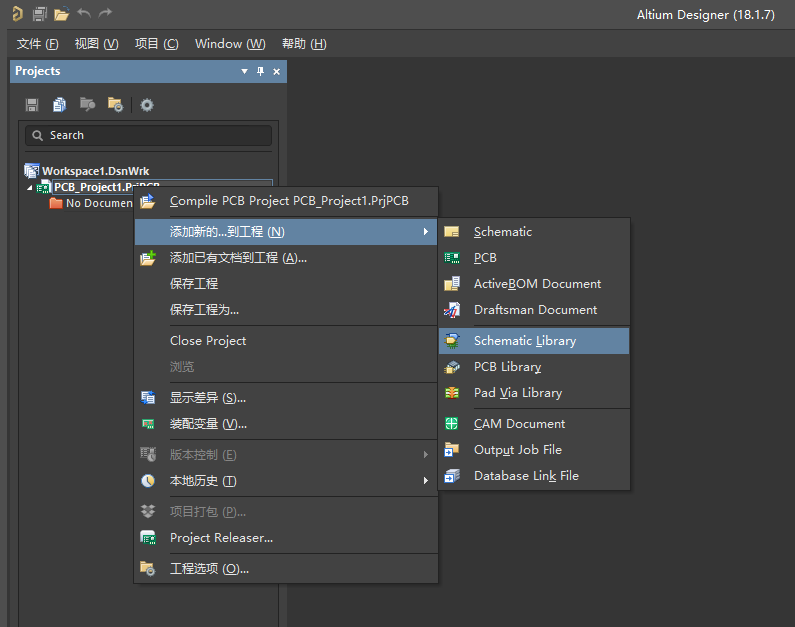Click the Pad Via Library icon
The height and width of the screenshot is (627, 795).
coord(451,393)
